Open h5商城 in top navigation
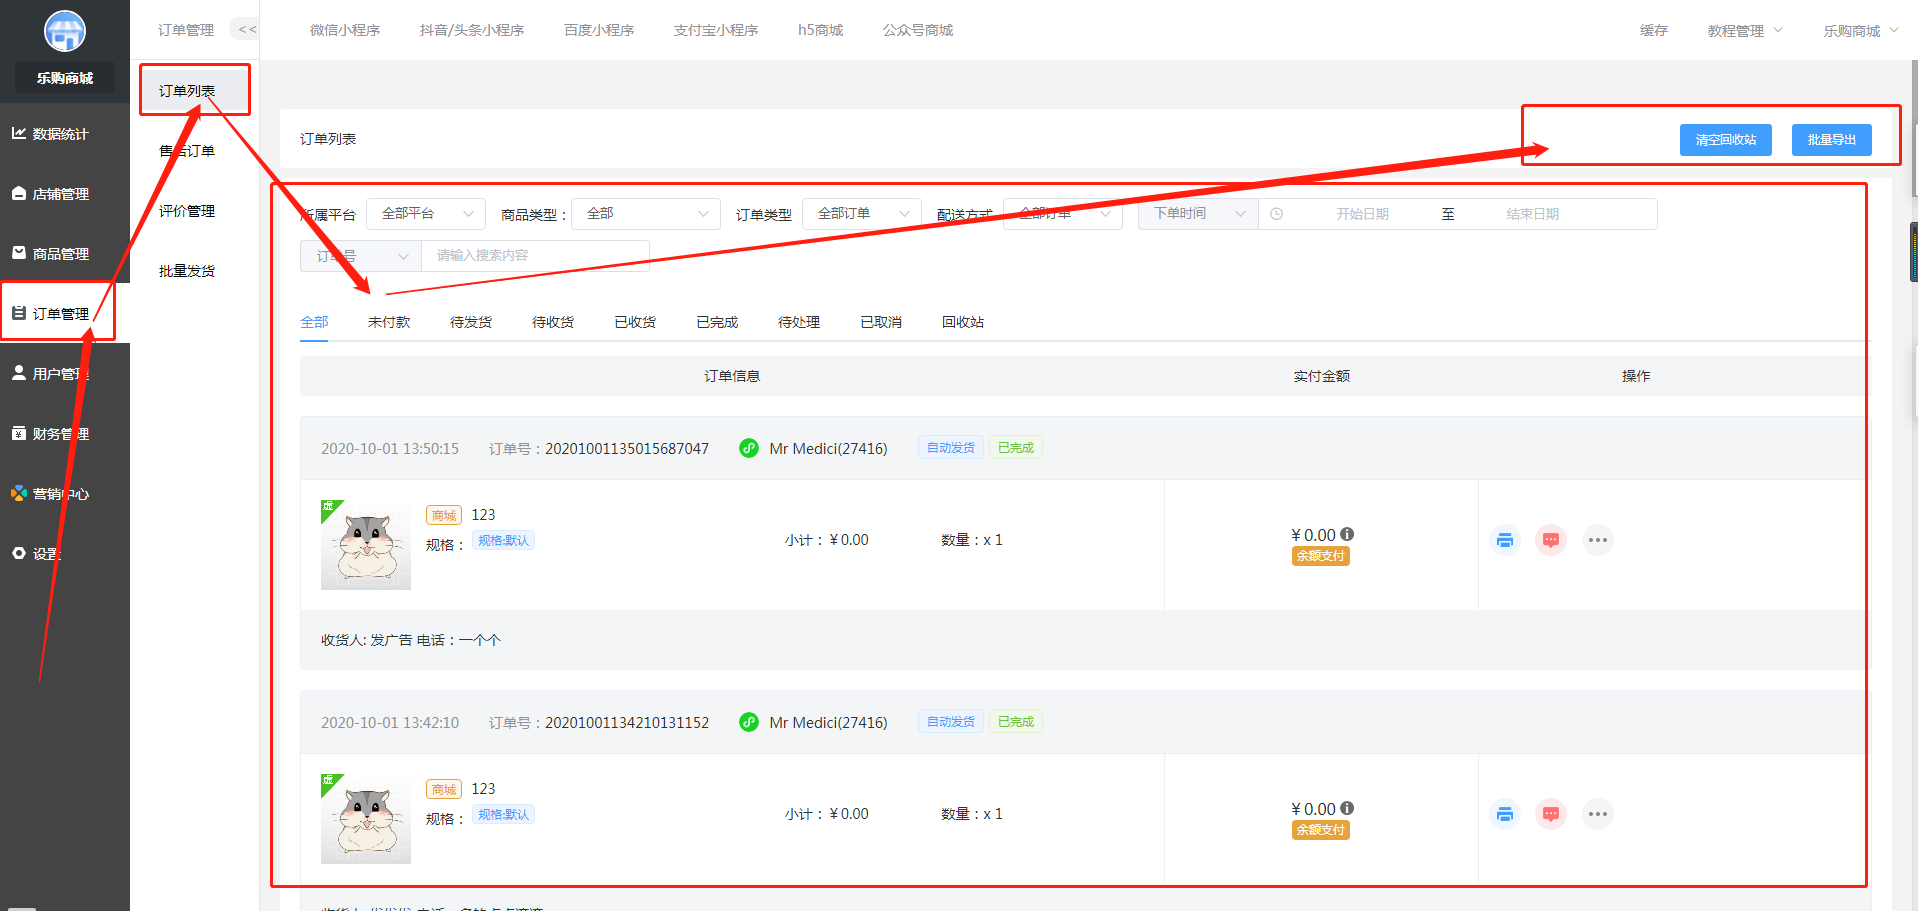 click(x=820, y=30)
